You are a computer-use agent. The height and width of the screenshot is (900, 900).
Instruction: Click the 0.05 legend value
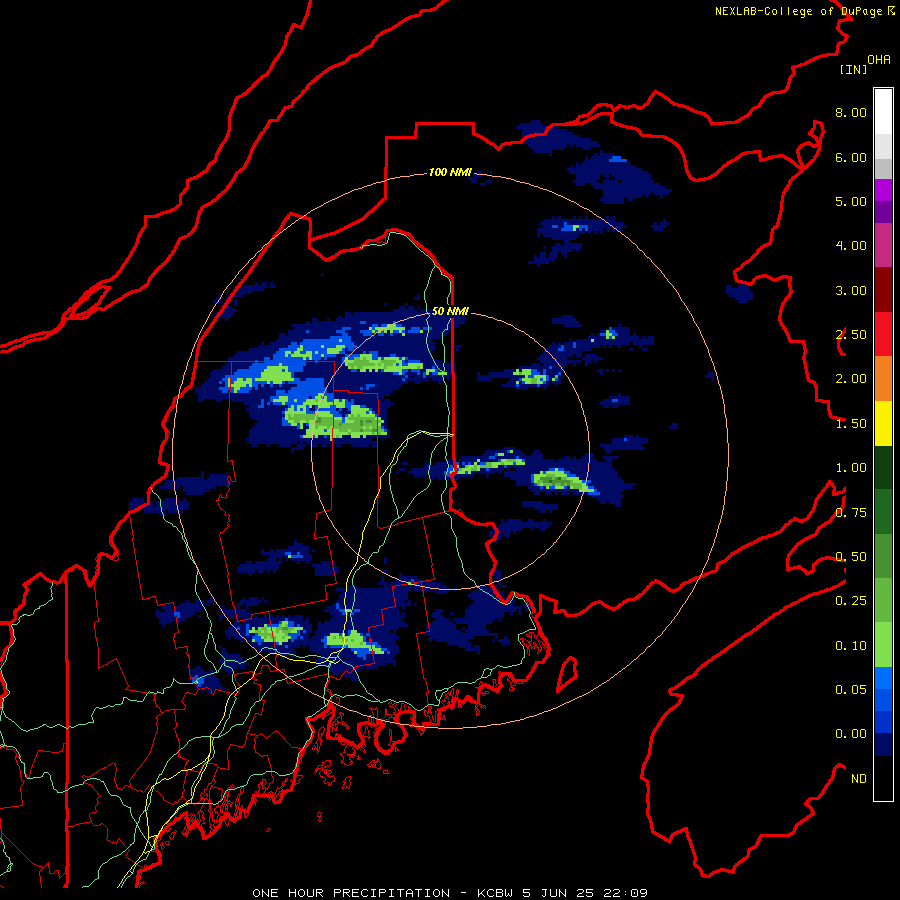pos(851,689)
